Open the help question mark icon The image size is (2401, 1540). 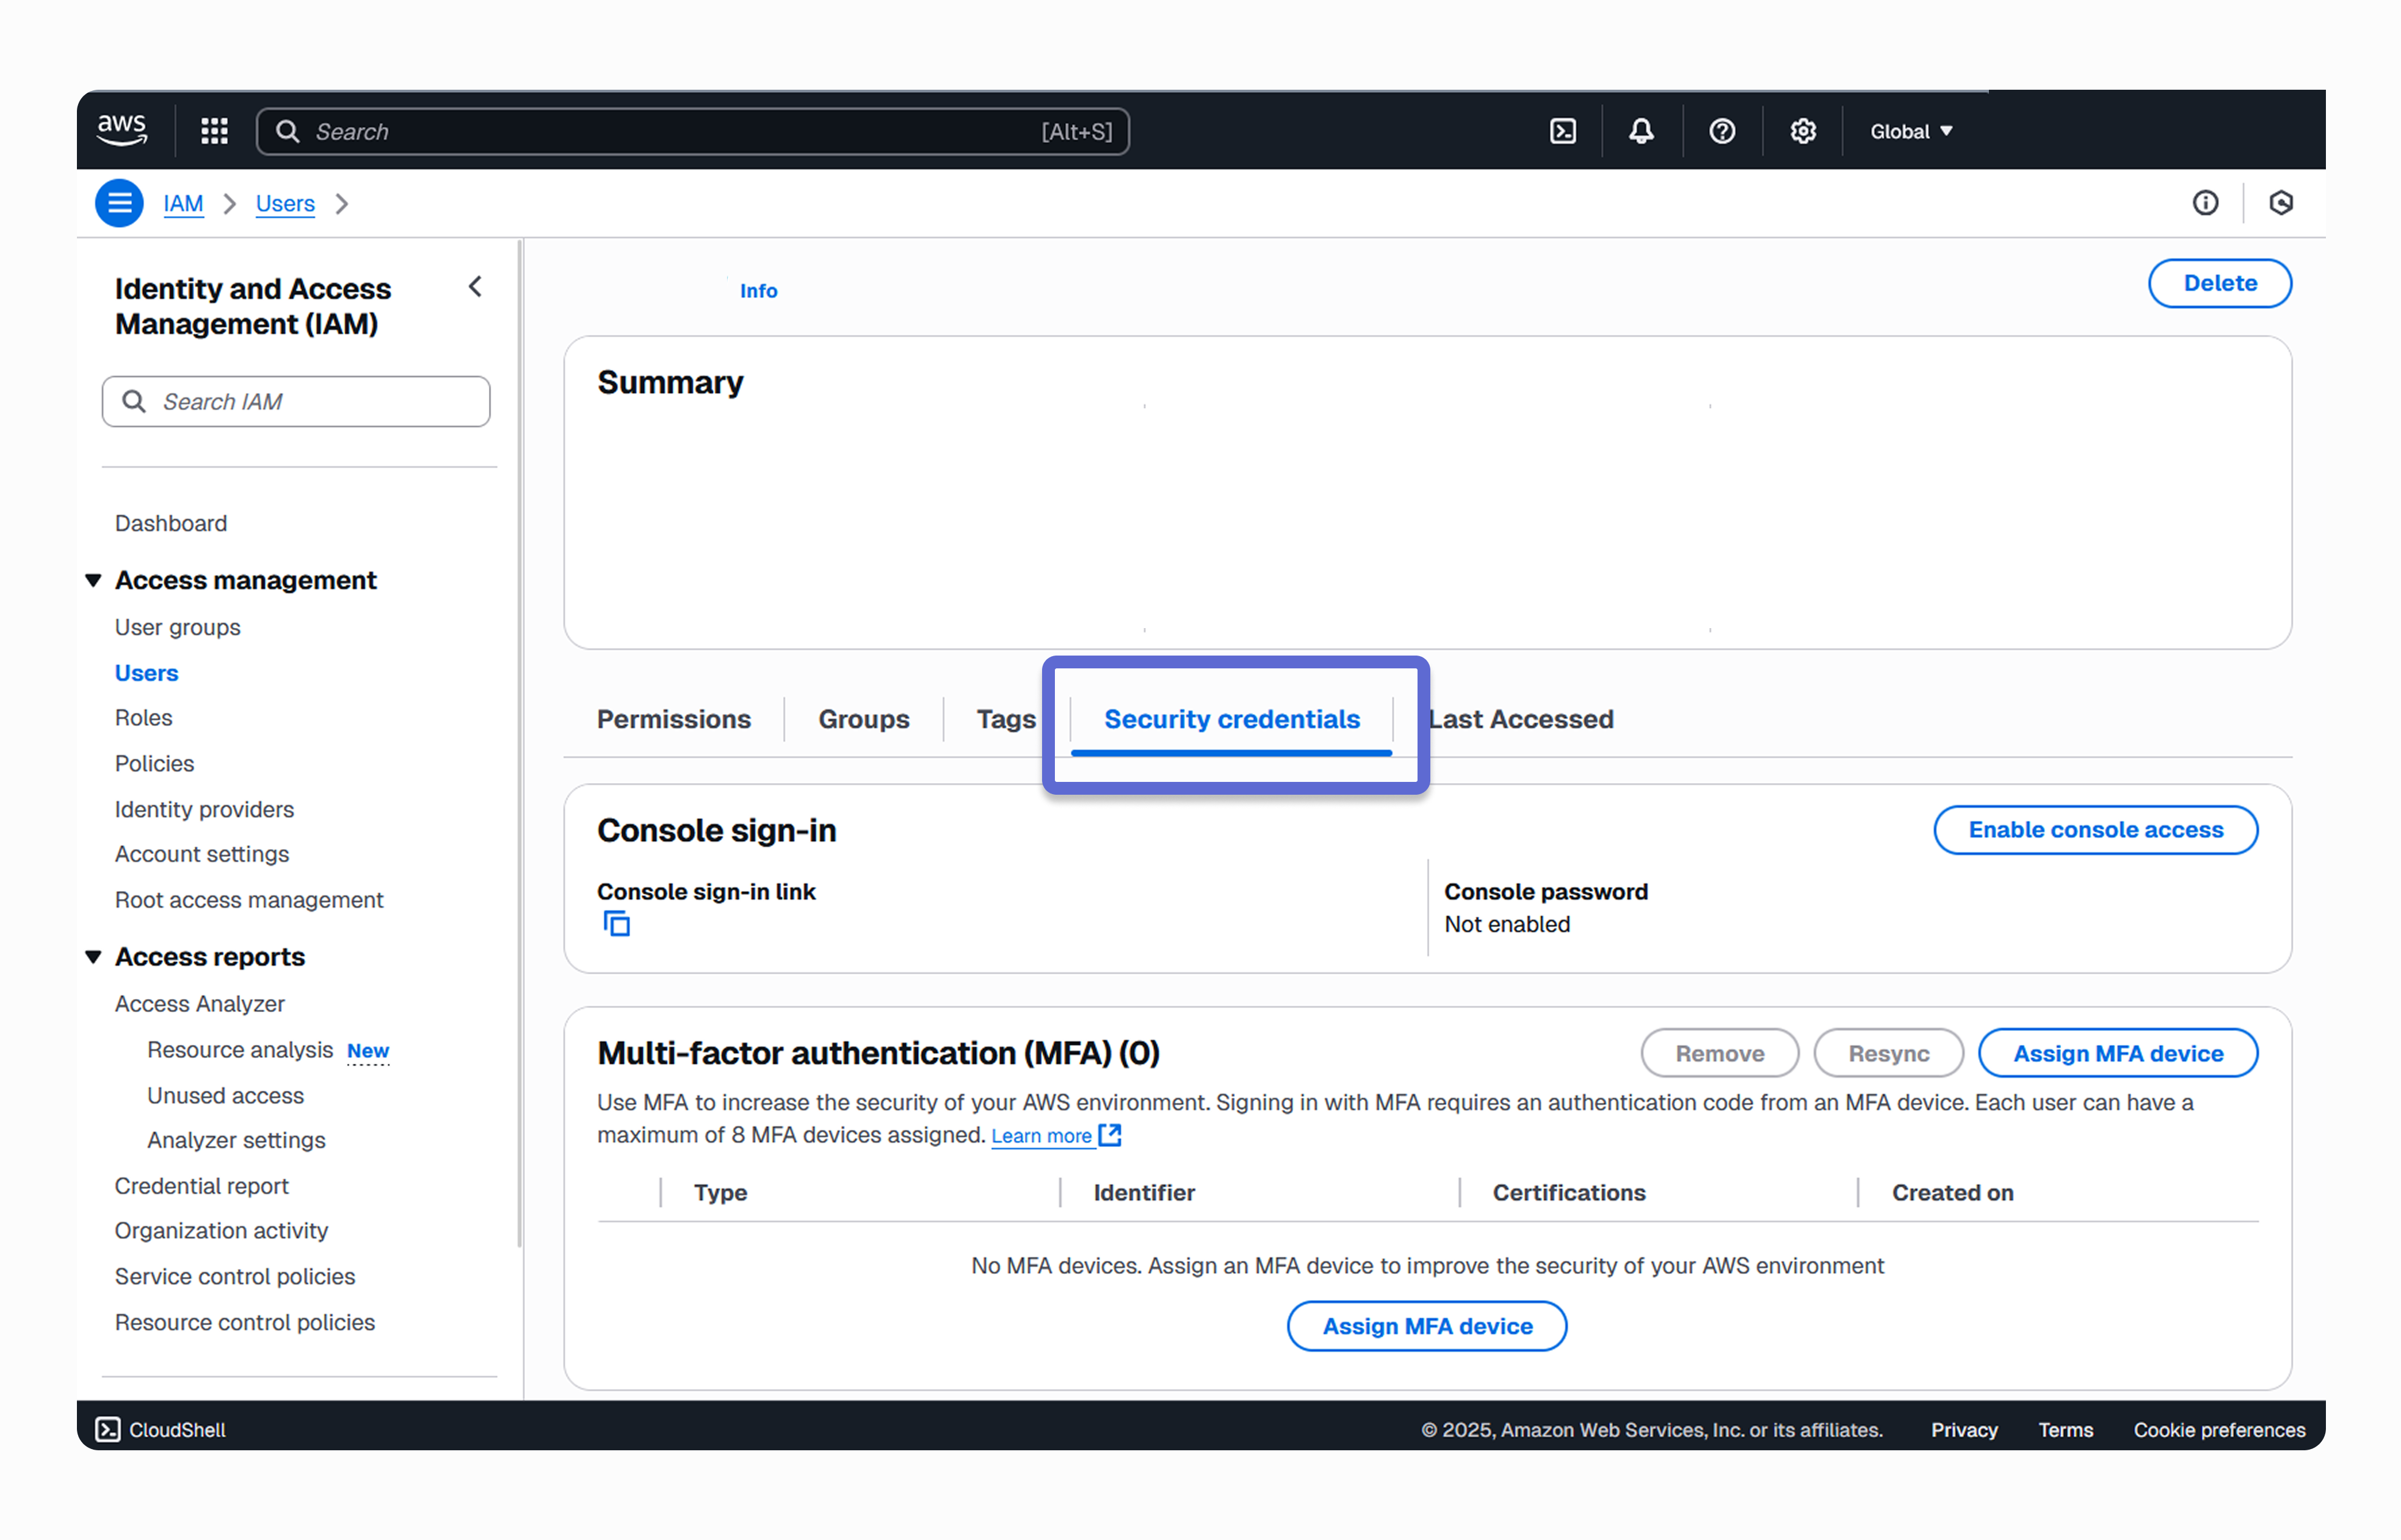(x=1722, y=131)
